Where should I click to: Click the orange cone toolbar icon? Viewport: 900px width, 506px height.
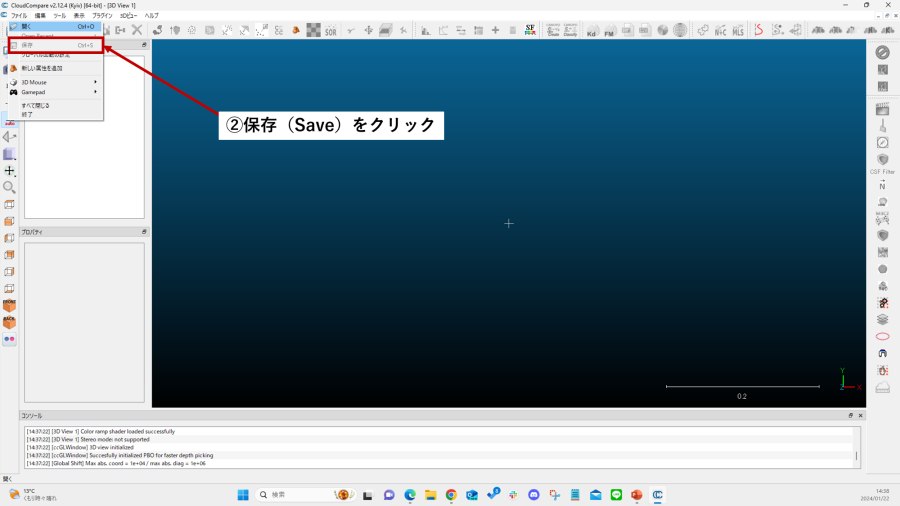tap(296, 30)
